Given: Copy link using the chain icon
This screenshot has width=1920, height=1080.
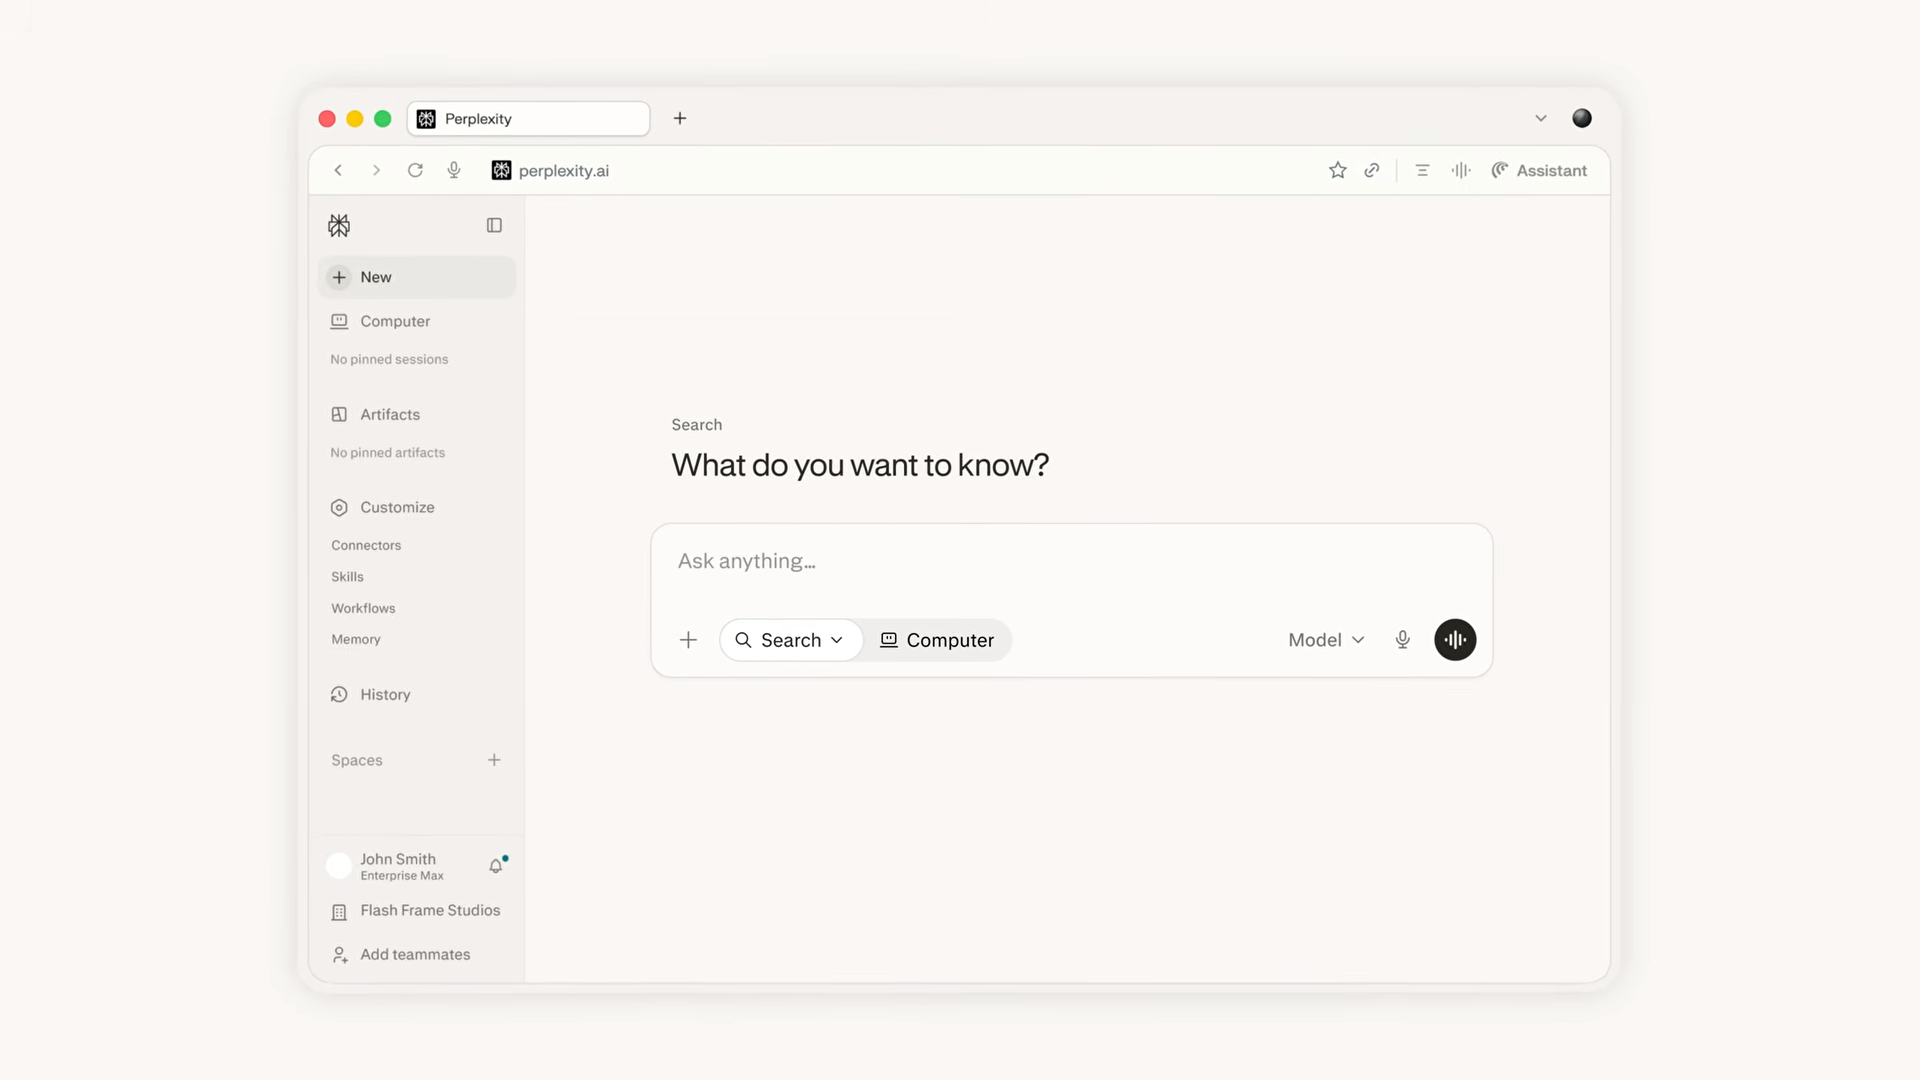Looking at the screenshot, I should 1372,170.
